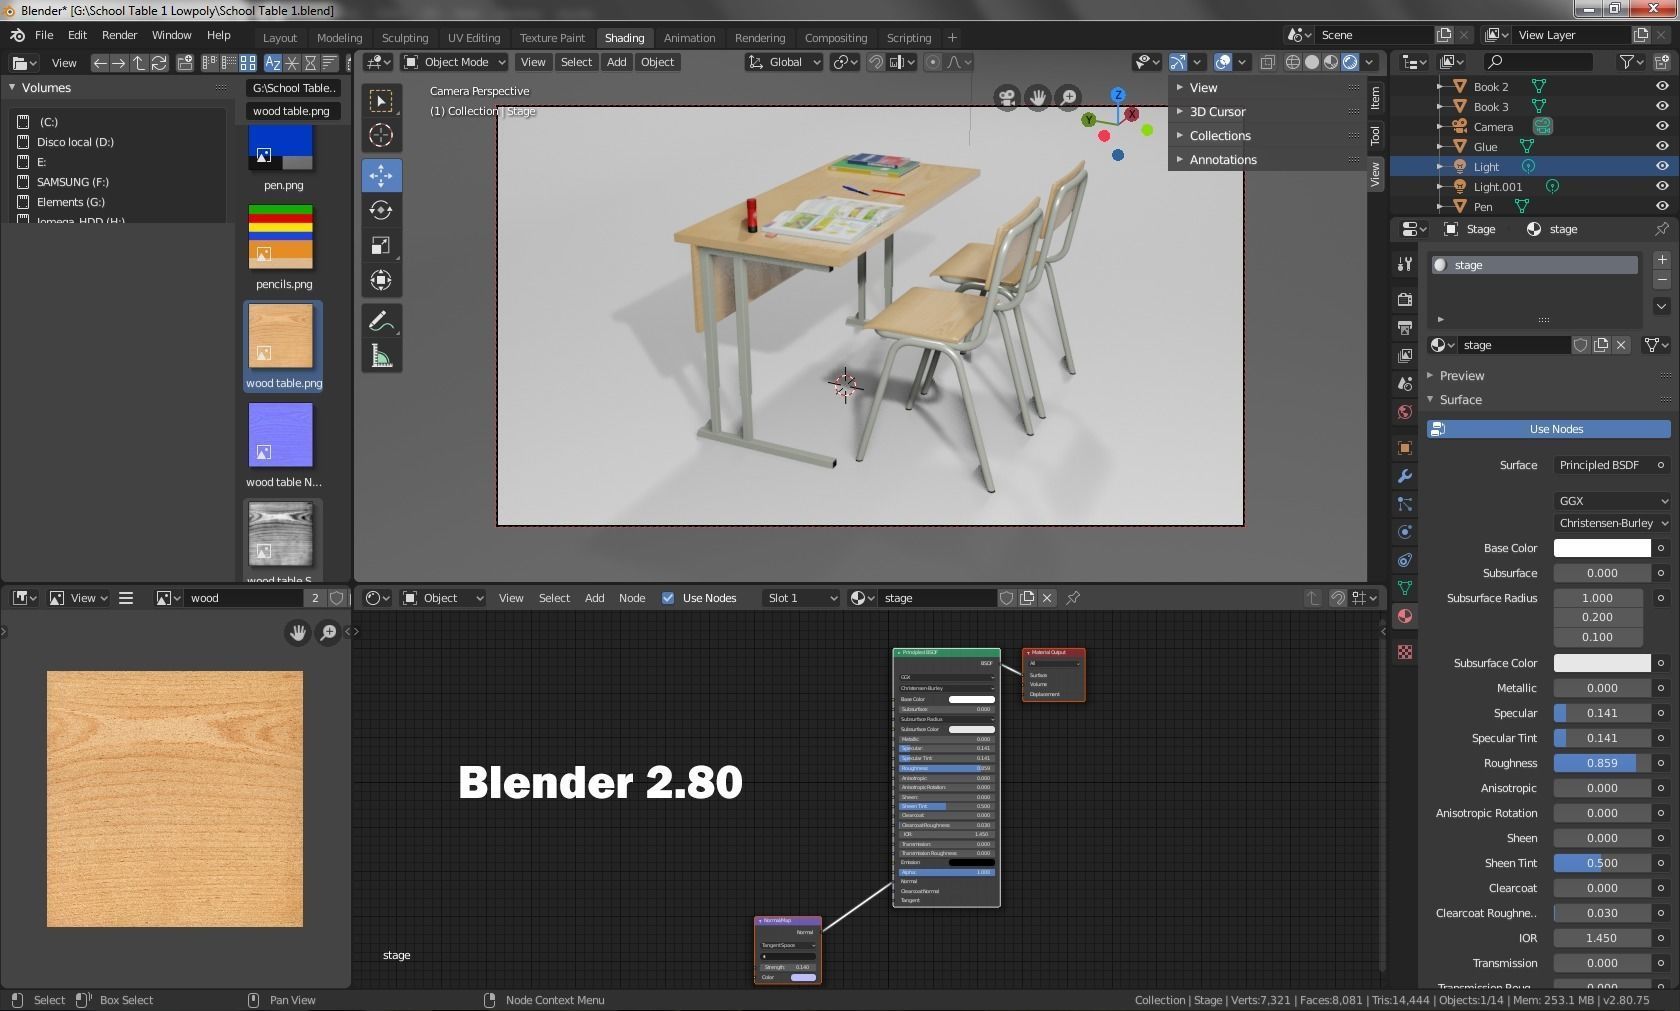Image resolution: width=1680 pixels, height=1011 pixels.
Task: Open the World properties tab
Action: 1405,412
